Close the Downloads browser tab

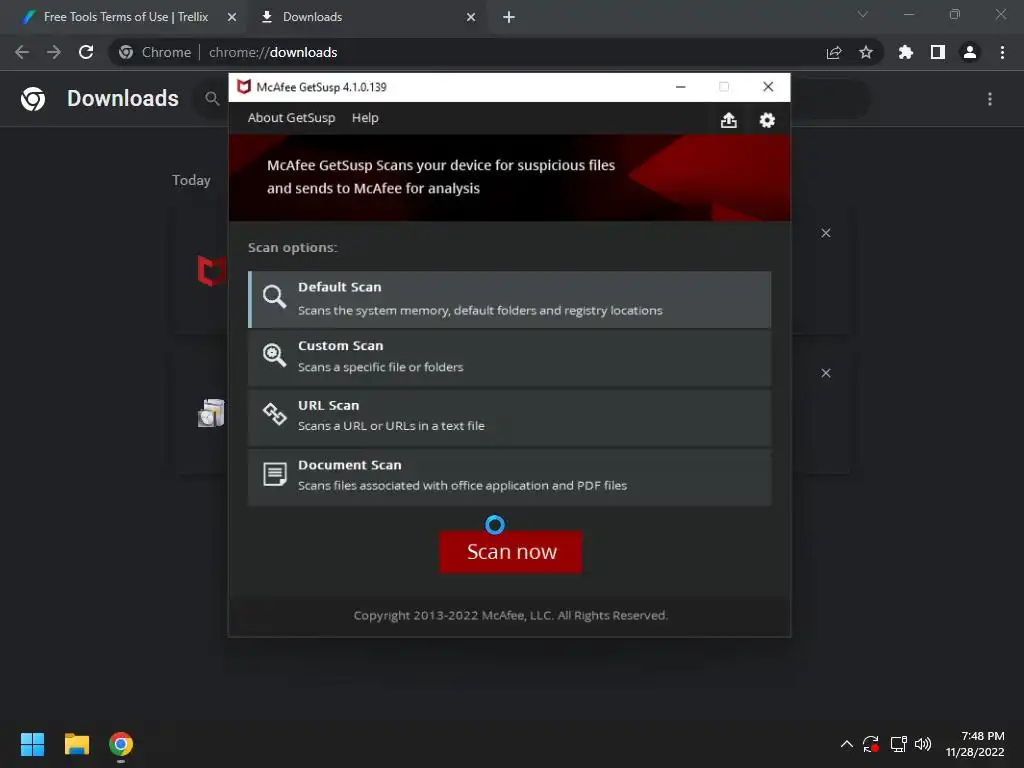471,18
